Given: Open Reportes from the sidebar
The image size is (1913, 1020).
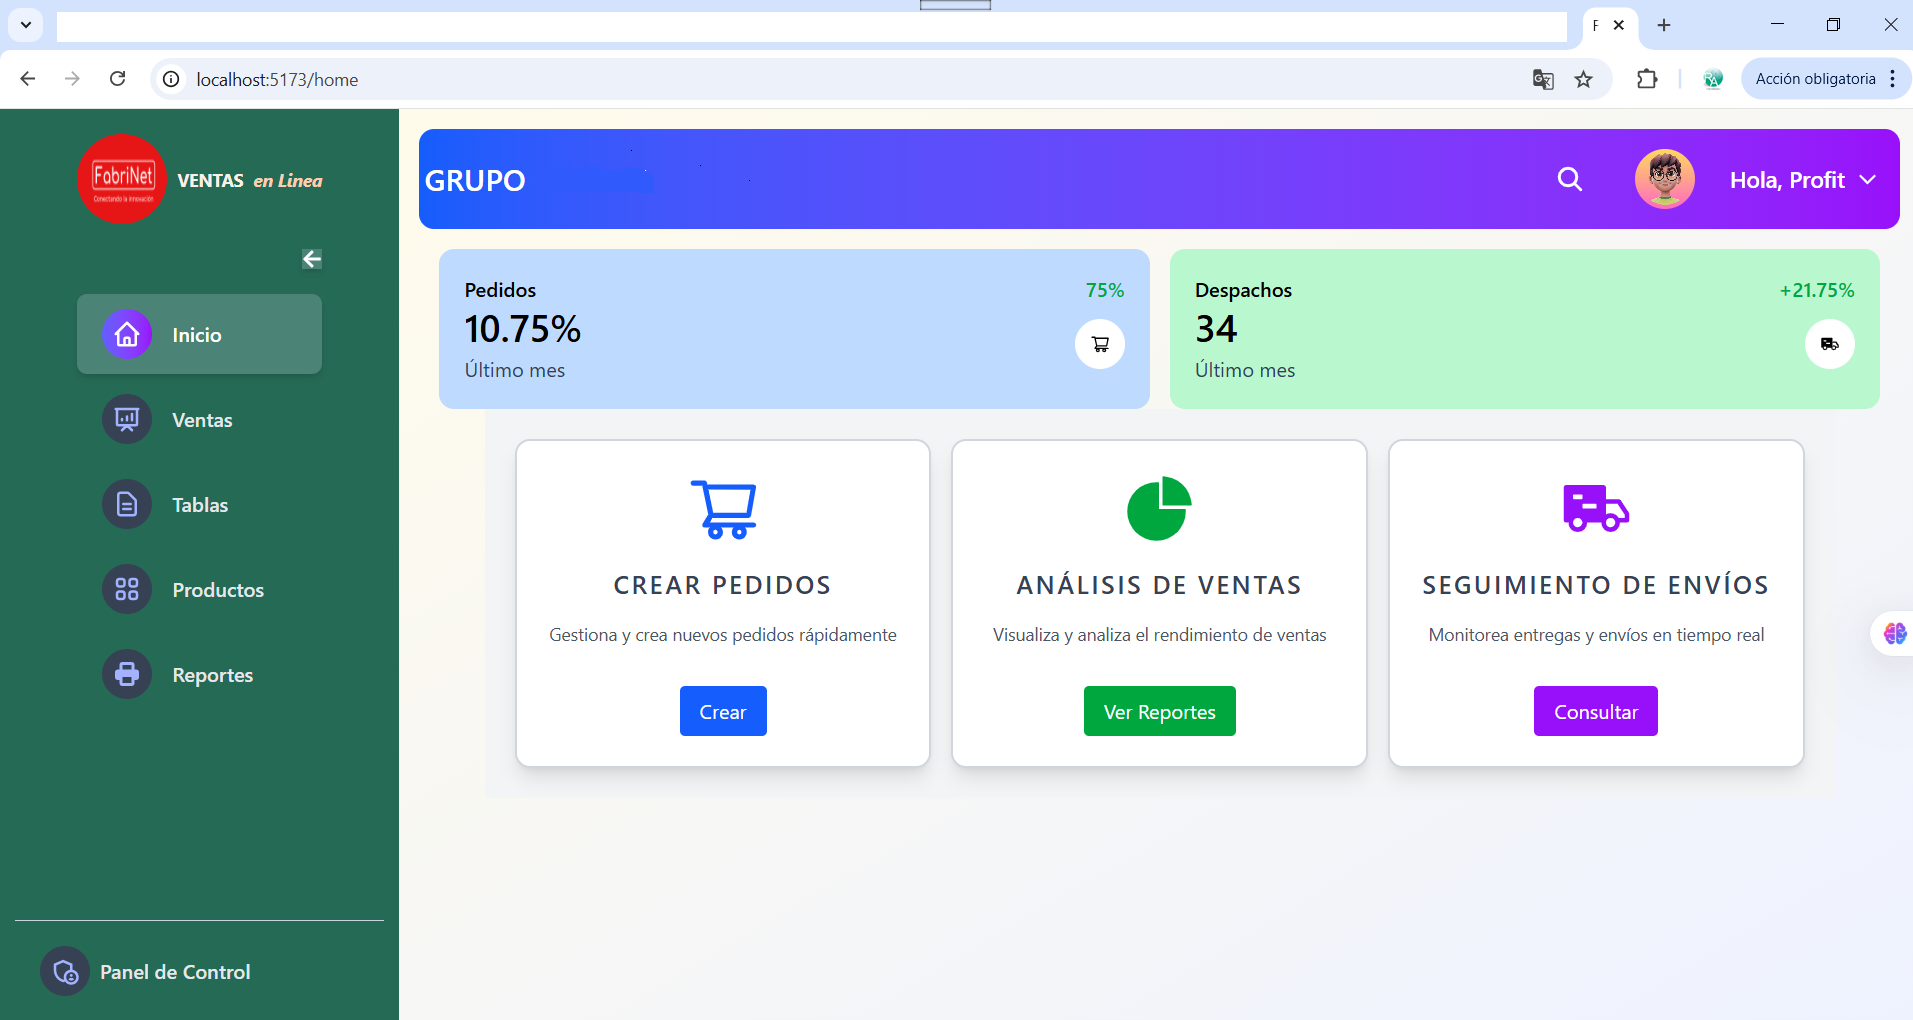Looking at the screenshot, I should pyautogui.click(x=212, y=675).
